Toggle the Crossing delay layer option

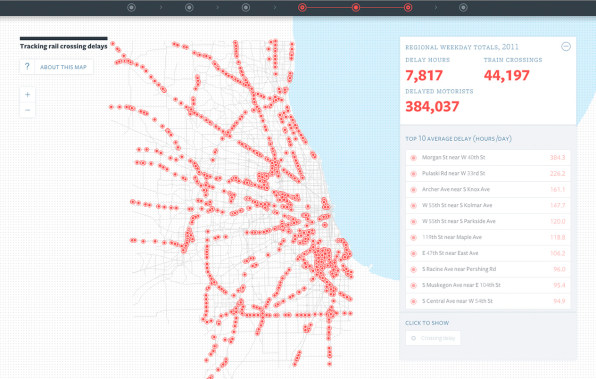point(433,338)
